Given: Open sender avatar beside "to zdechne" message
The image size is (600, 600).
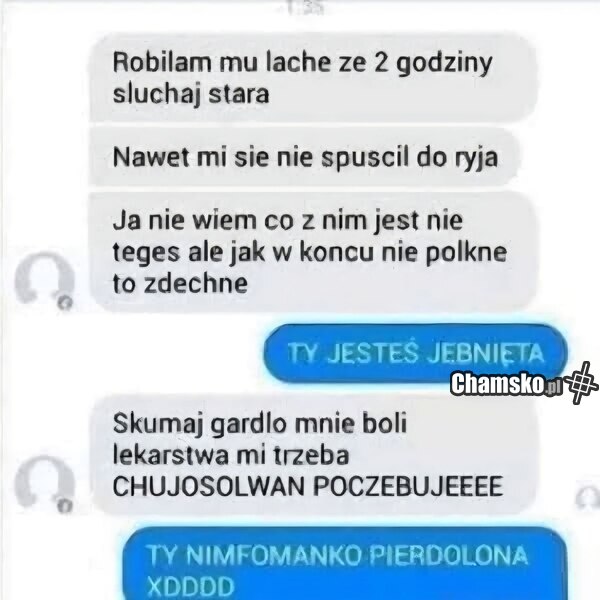Looking at the screenshot, I should [44, 279].
